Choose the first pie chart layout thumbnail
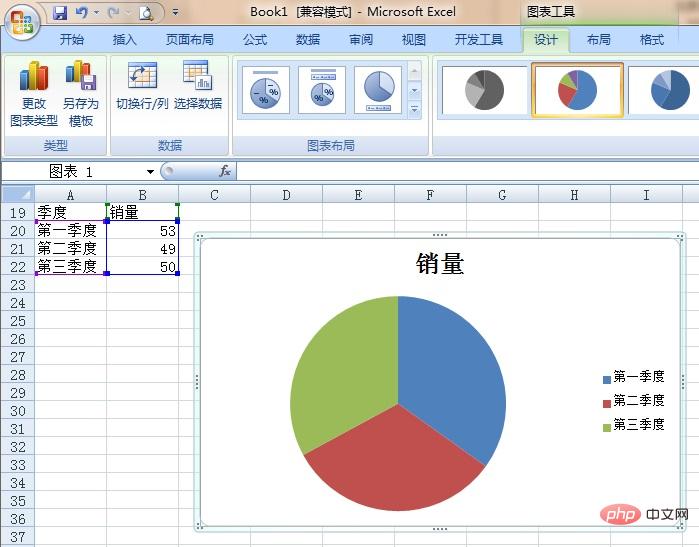This screenshot has height=547, width=699. point(266,90)
